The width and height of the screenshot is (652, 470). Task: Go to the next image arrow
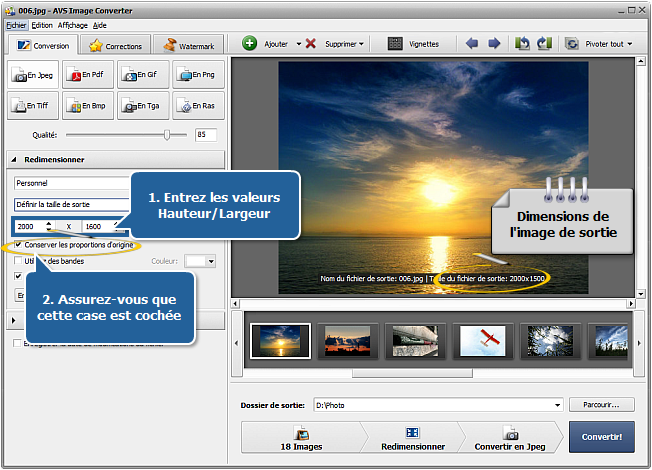click(x=493, y=44)
